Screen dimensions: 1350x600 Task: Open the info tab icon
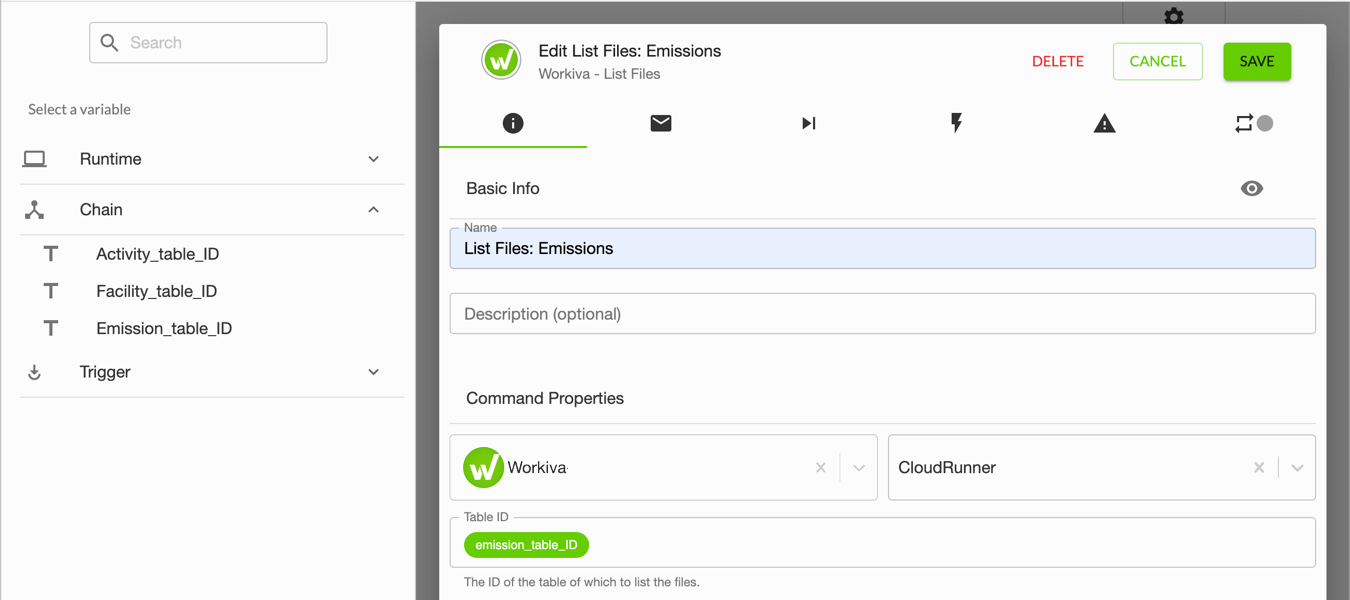pyautogui.click(x=513, y=123)
